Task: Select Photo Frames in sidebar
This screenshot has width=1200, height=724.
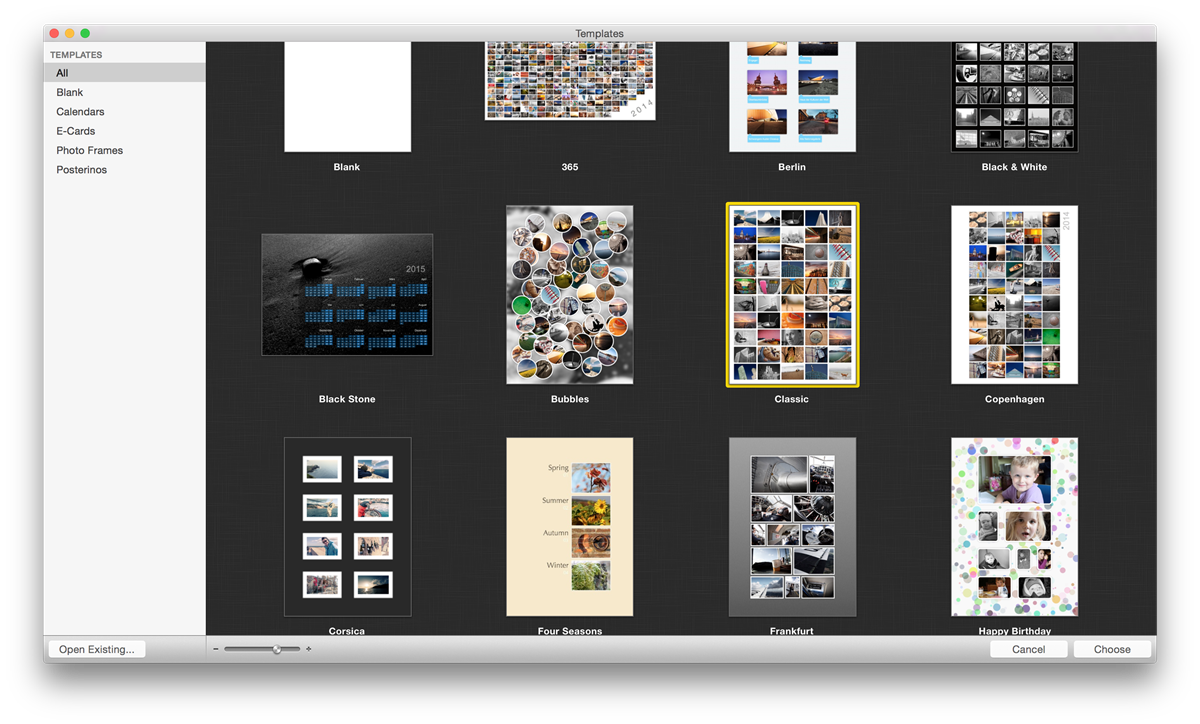Action: tap(89, 150)
